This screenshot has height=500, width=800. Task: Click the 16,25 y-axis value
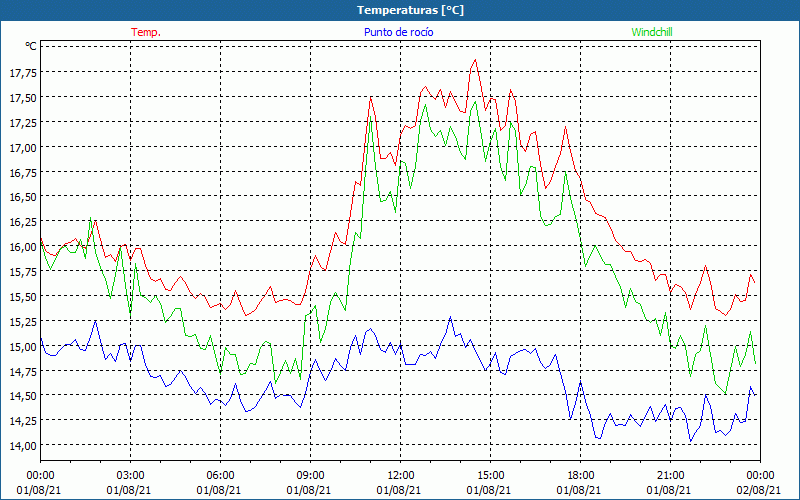click(x=23, y=222)
